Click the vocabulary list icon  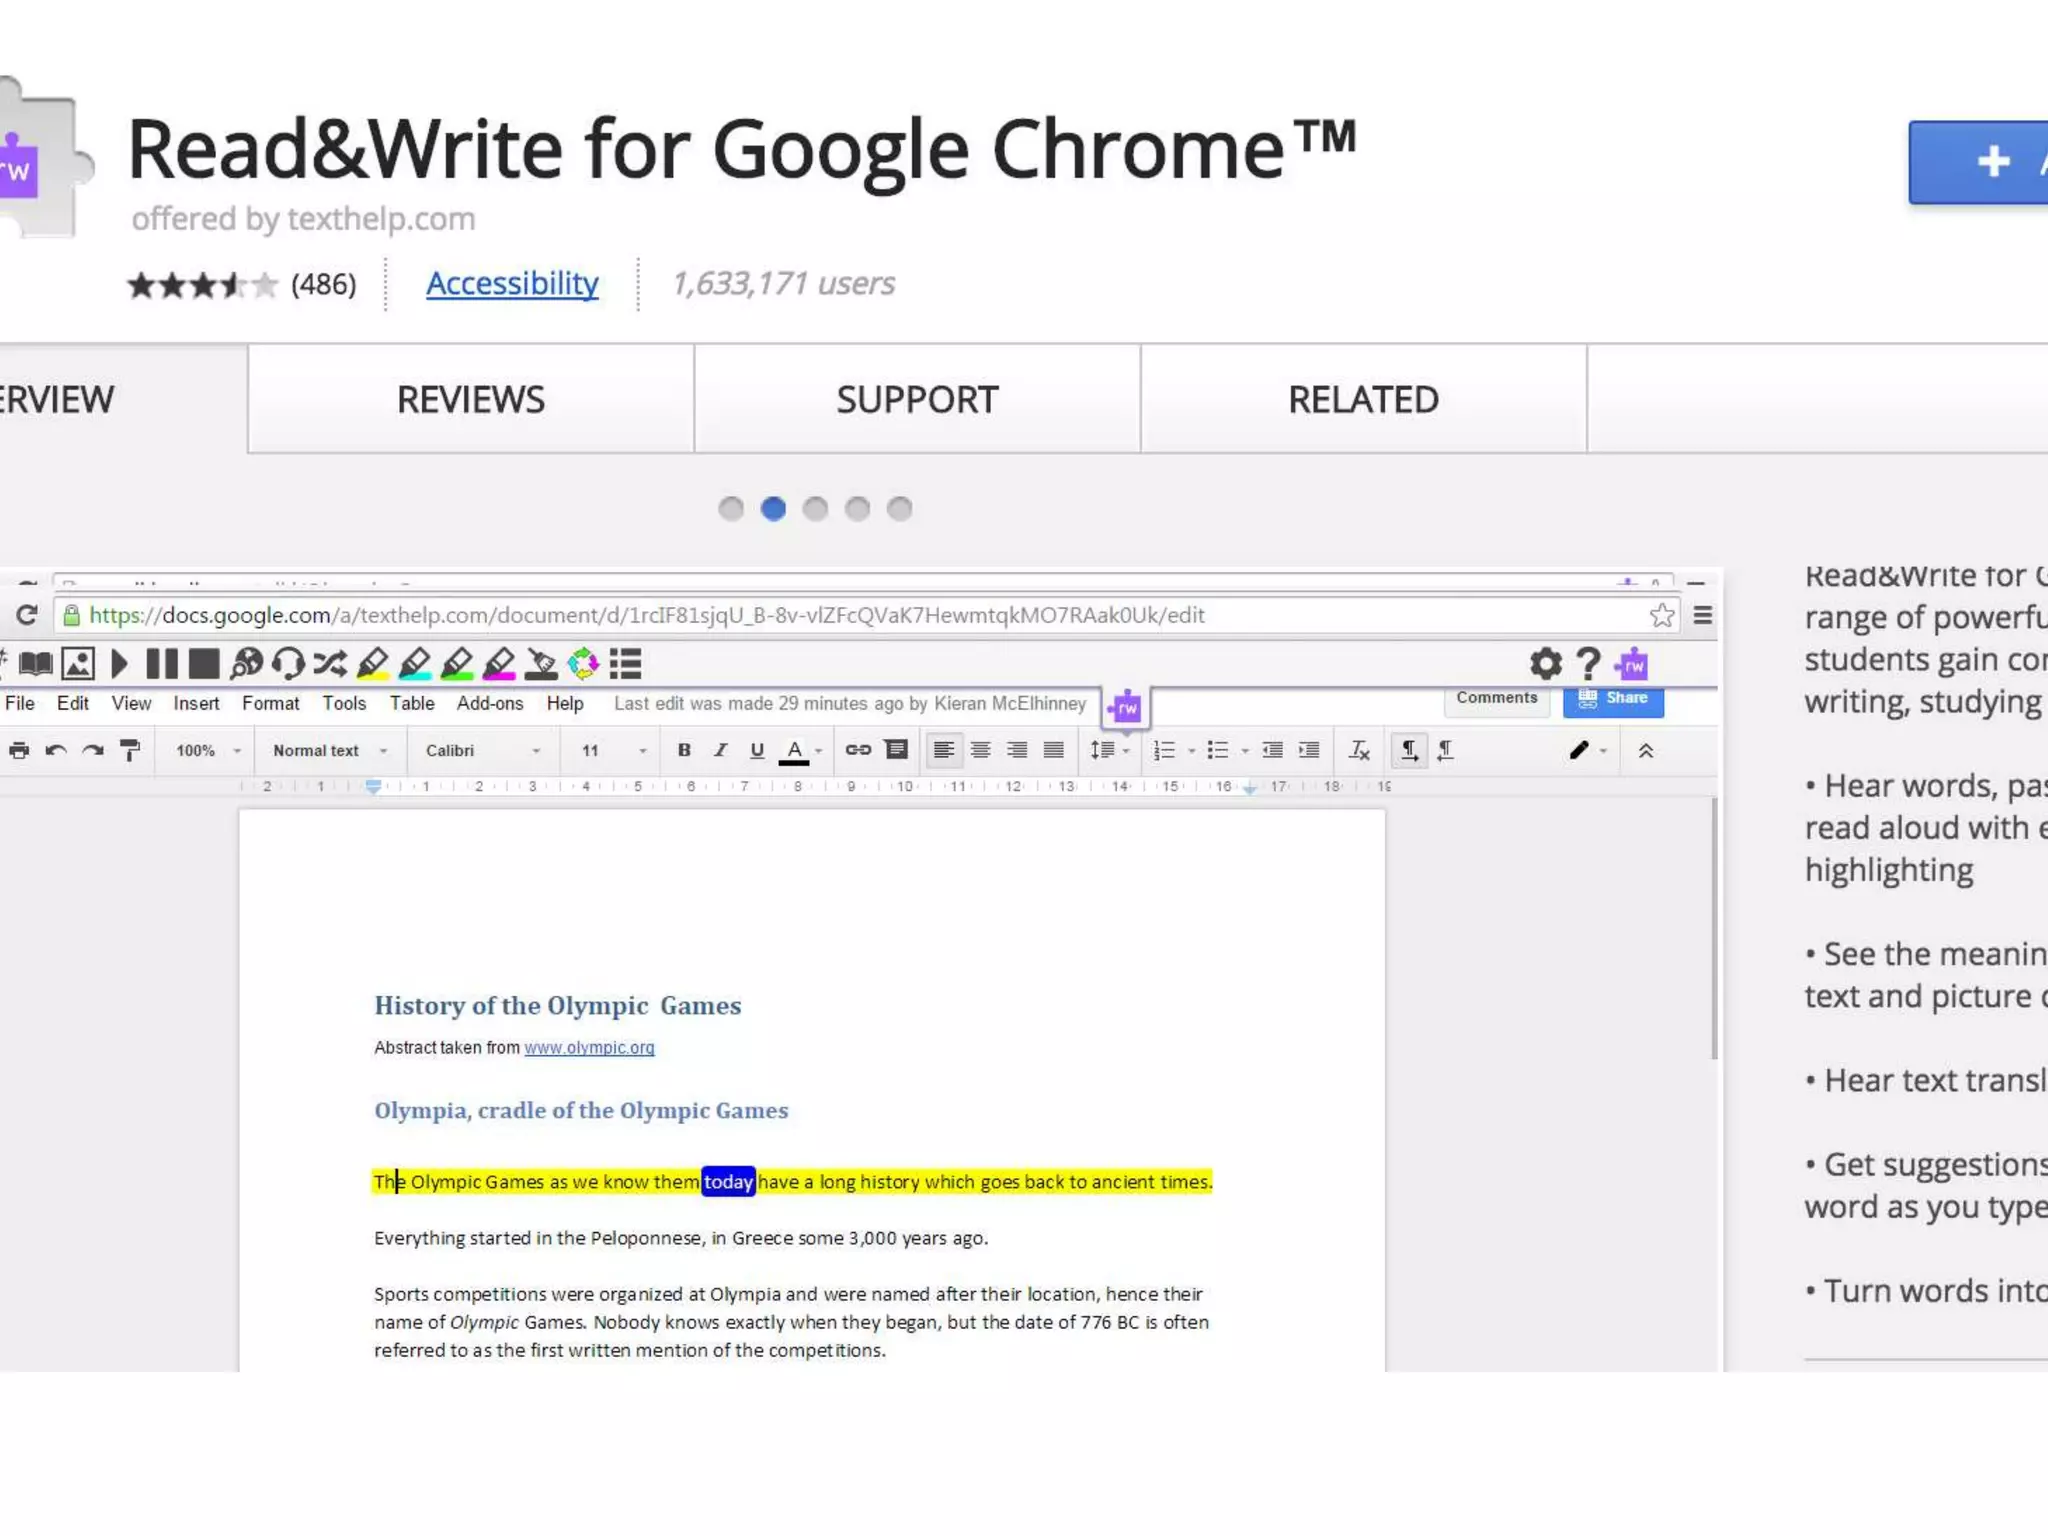click(x=625, y=664)
